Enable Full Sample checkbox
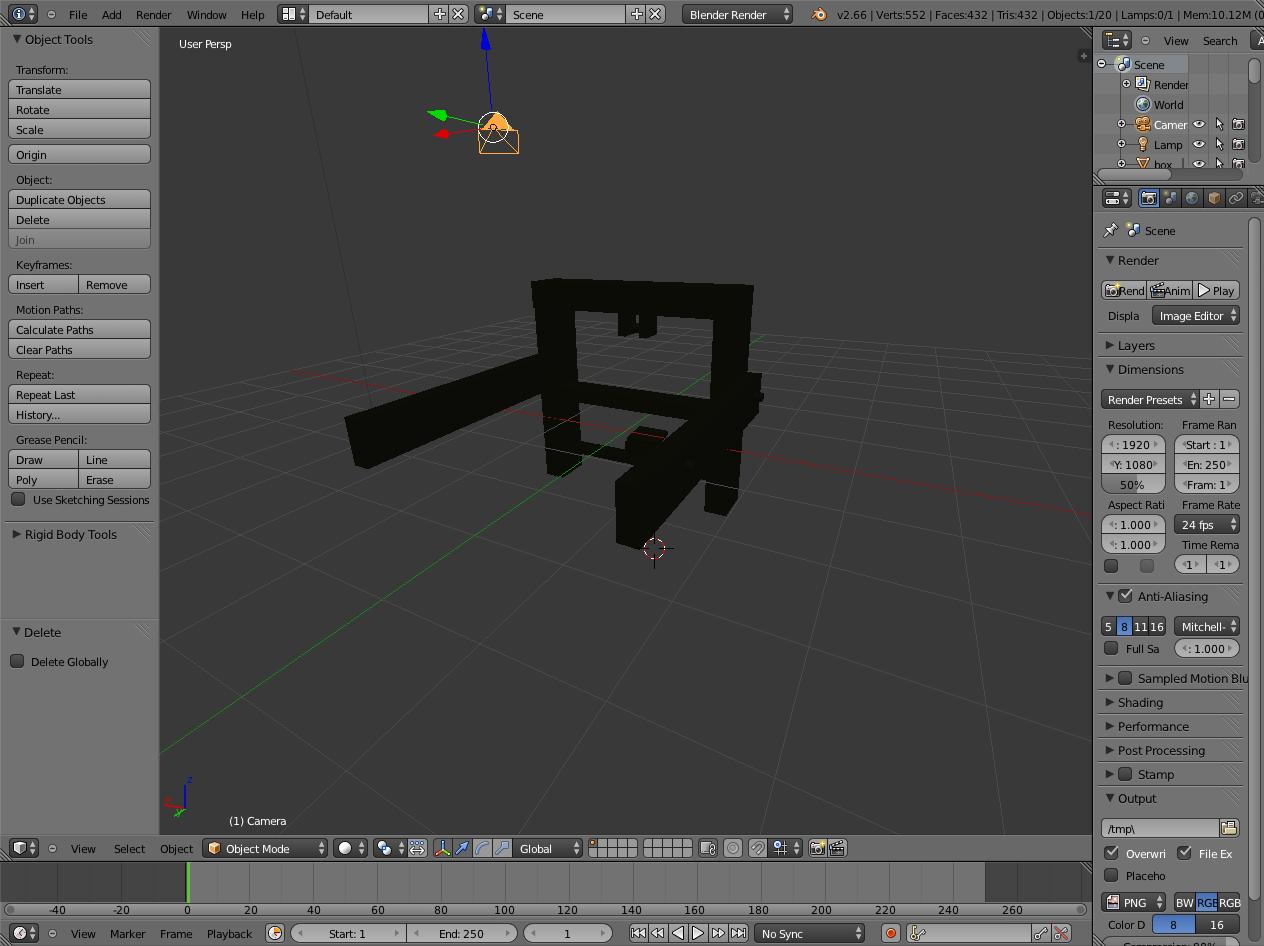 [x=1111, y=648]
